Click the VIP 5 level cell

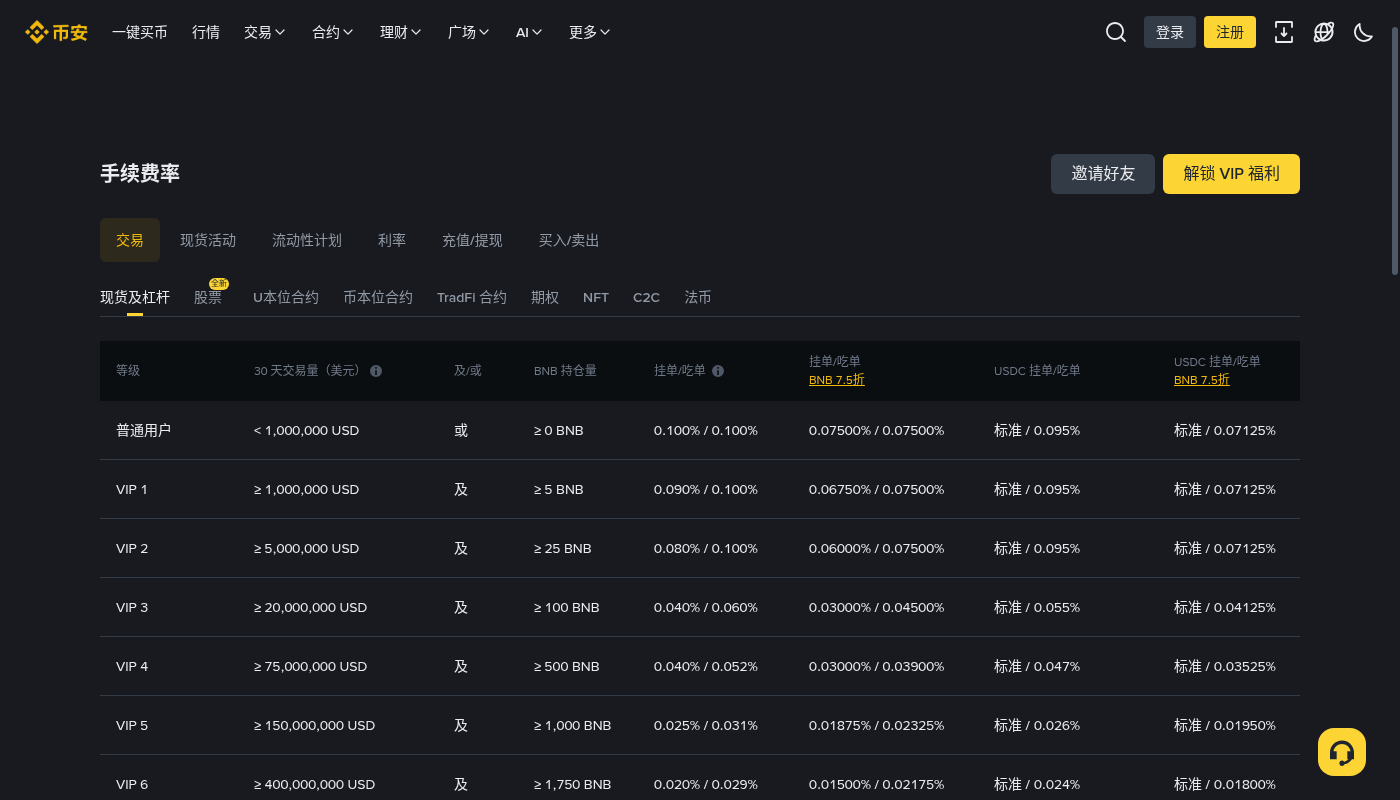[x=132, y=725]
